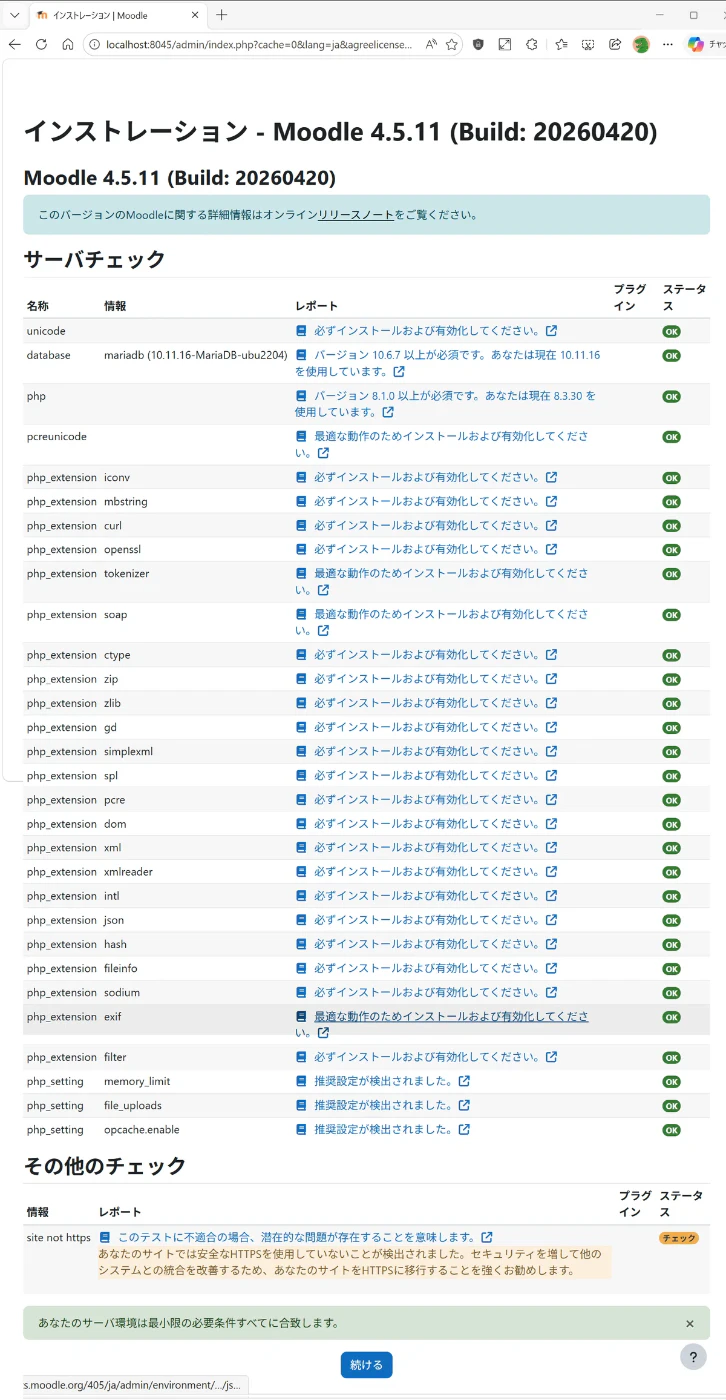
Task: Open the hash row 必ずインストール link
Action: [428, 944]
